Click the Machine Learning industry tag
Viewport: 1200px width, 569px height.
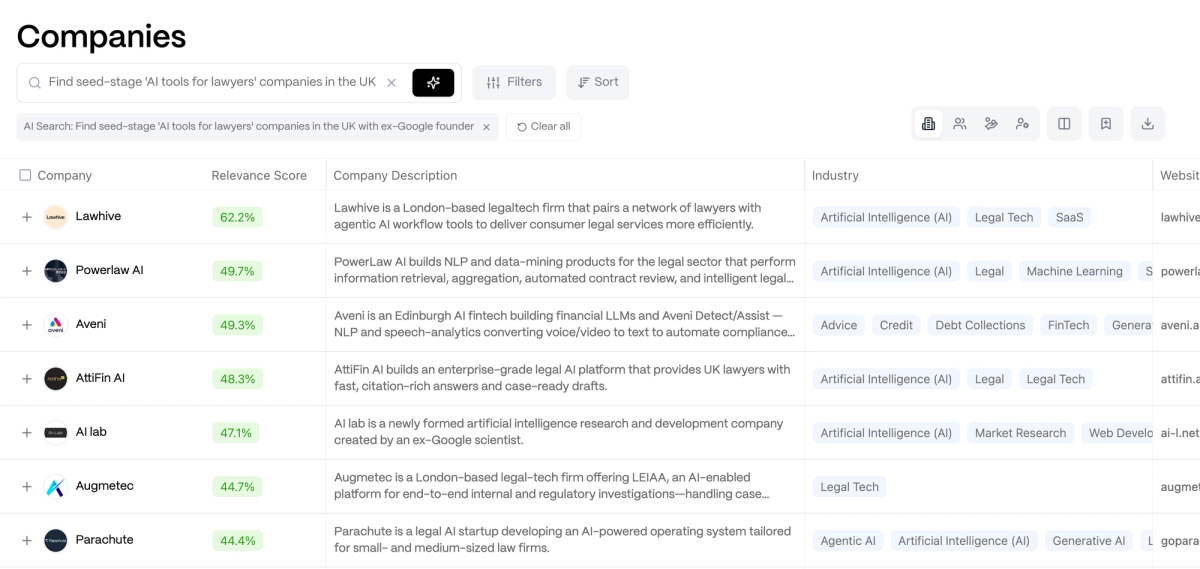[x=1074, y=271]
